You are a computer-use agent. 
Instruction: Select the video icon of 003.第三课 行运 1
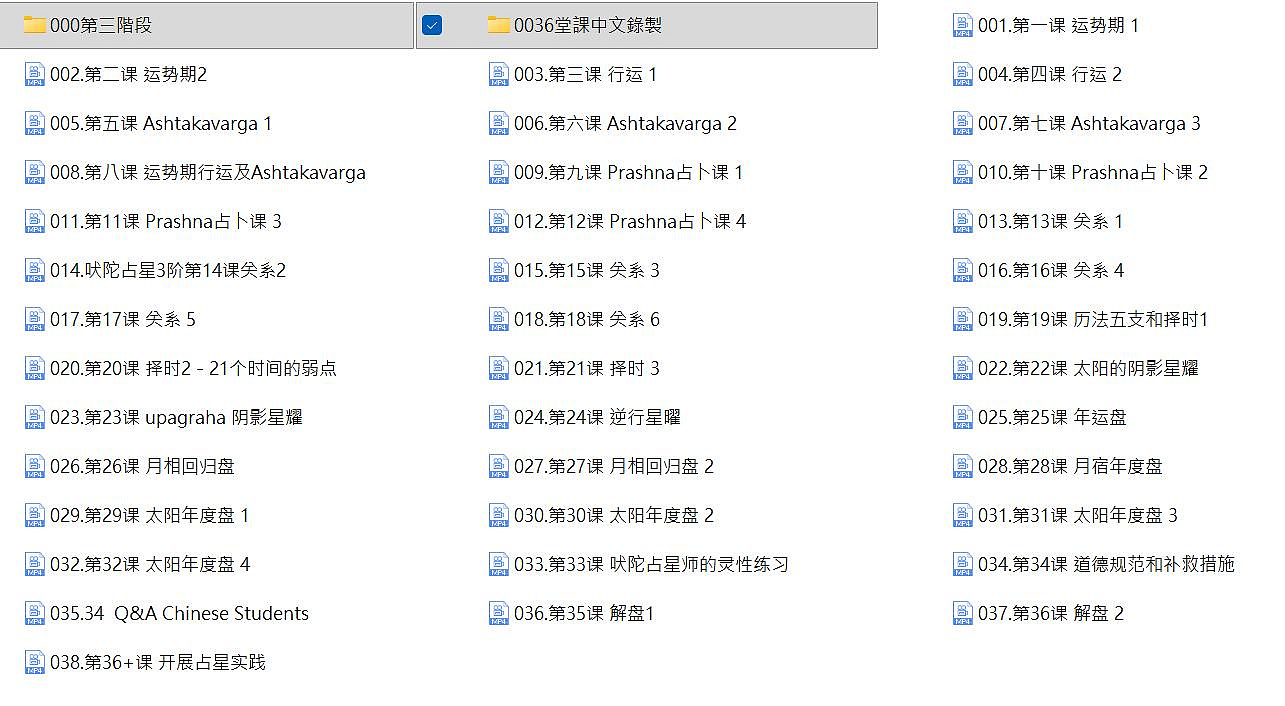tap(499, 74)
